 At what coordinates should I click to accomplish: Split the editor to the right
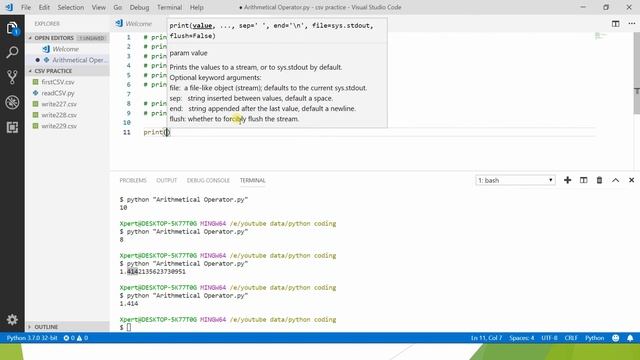(616, 24)
